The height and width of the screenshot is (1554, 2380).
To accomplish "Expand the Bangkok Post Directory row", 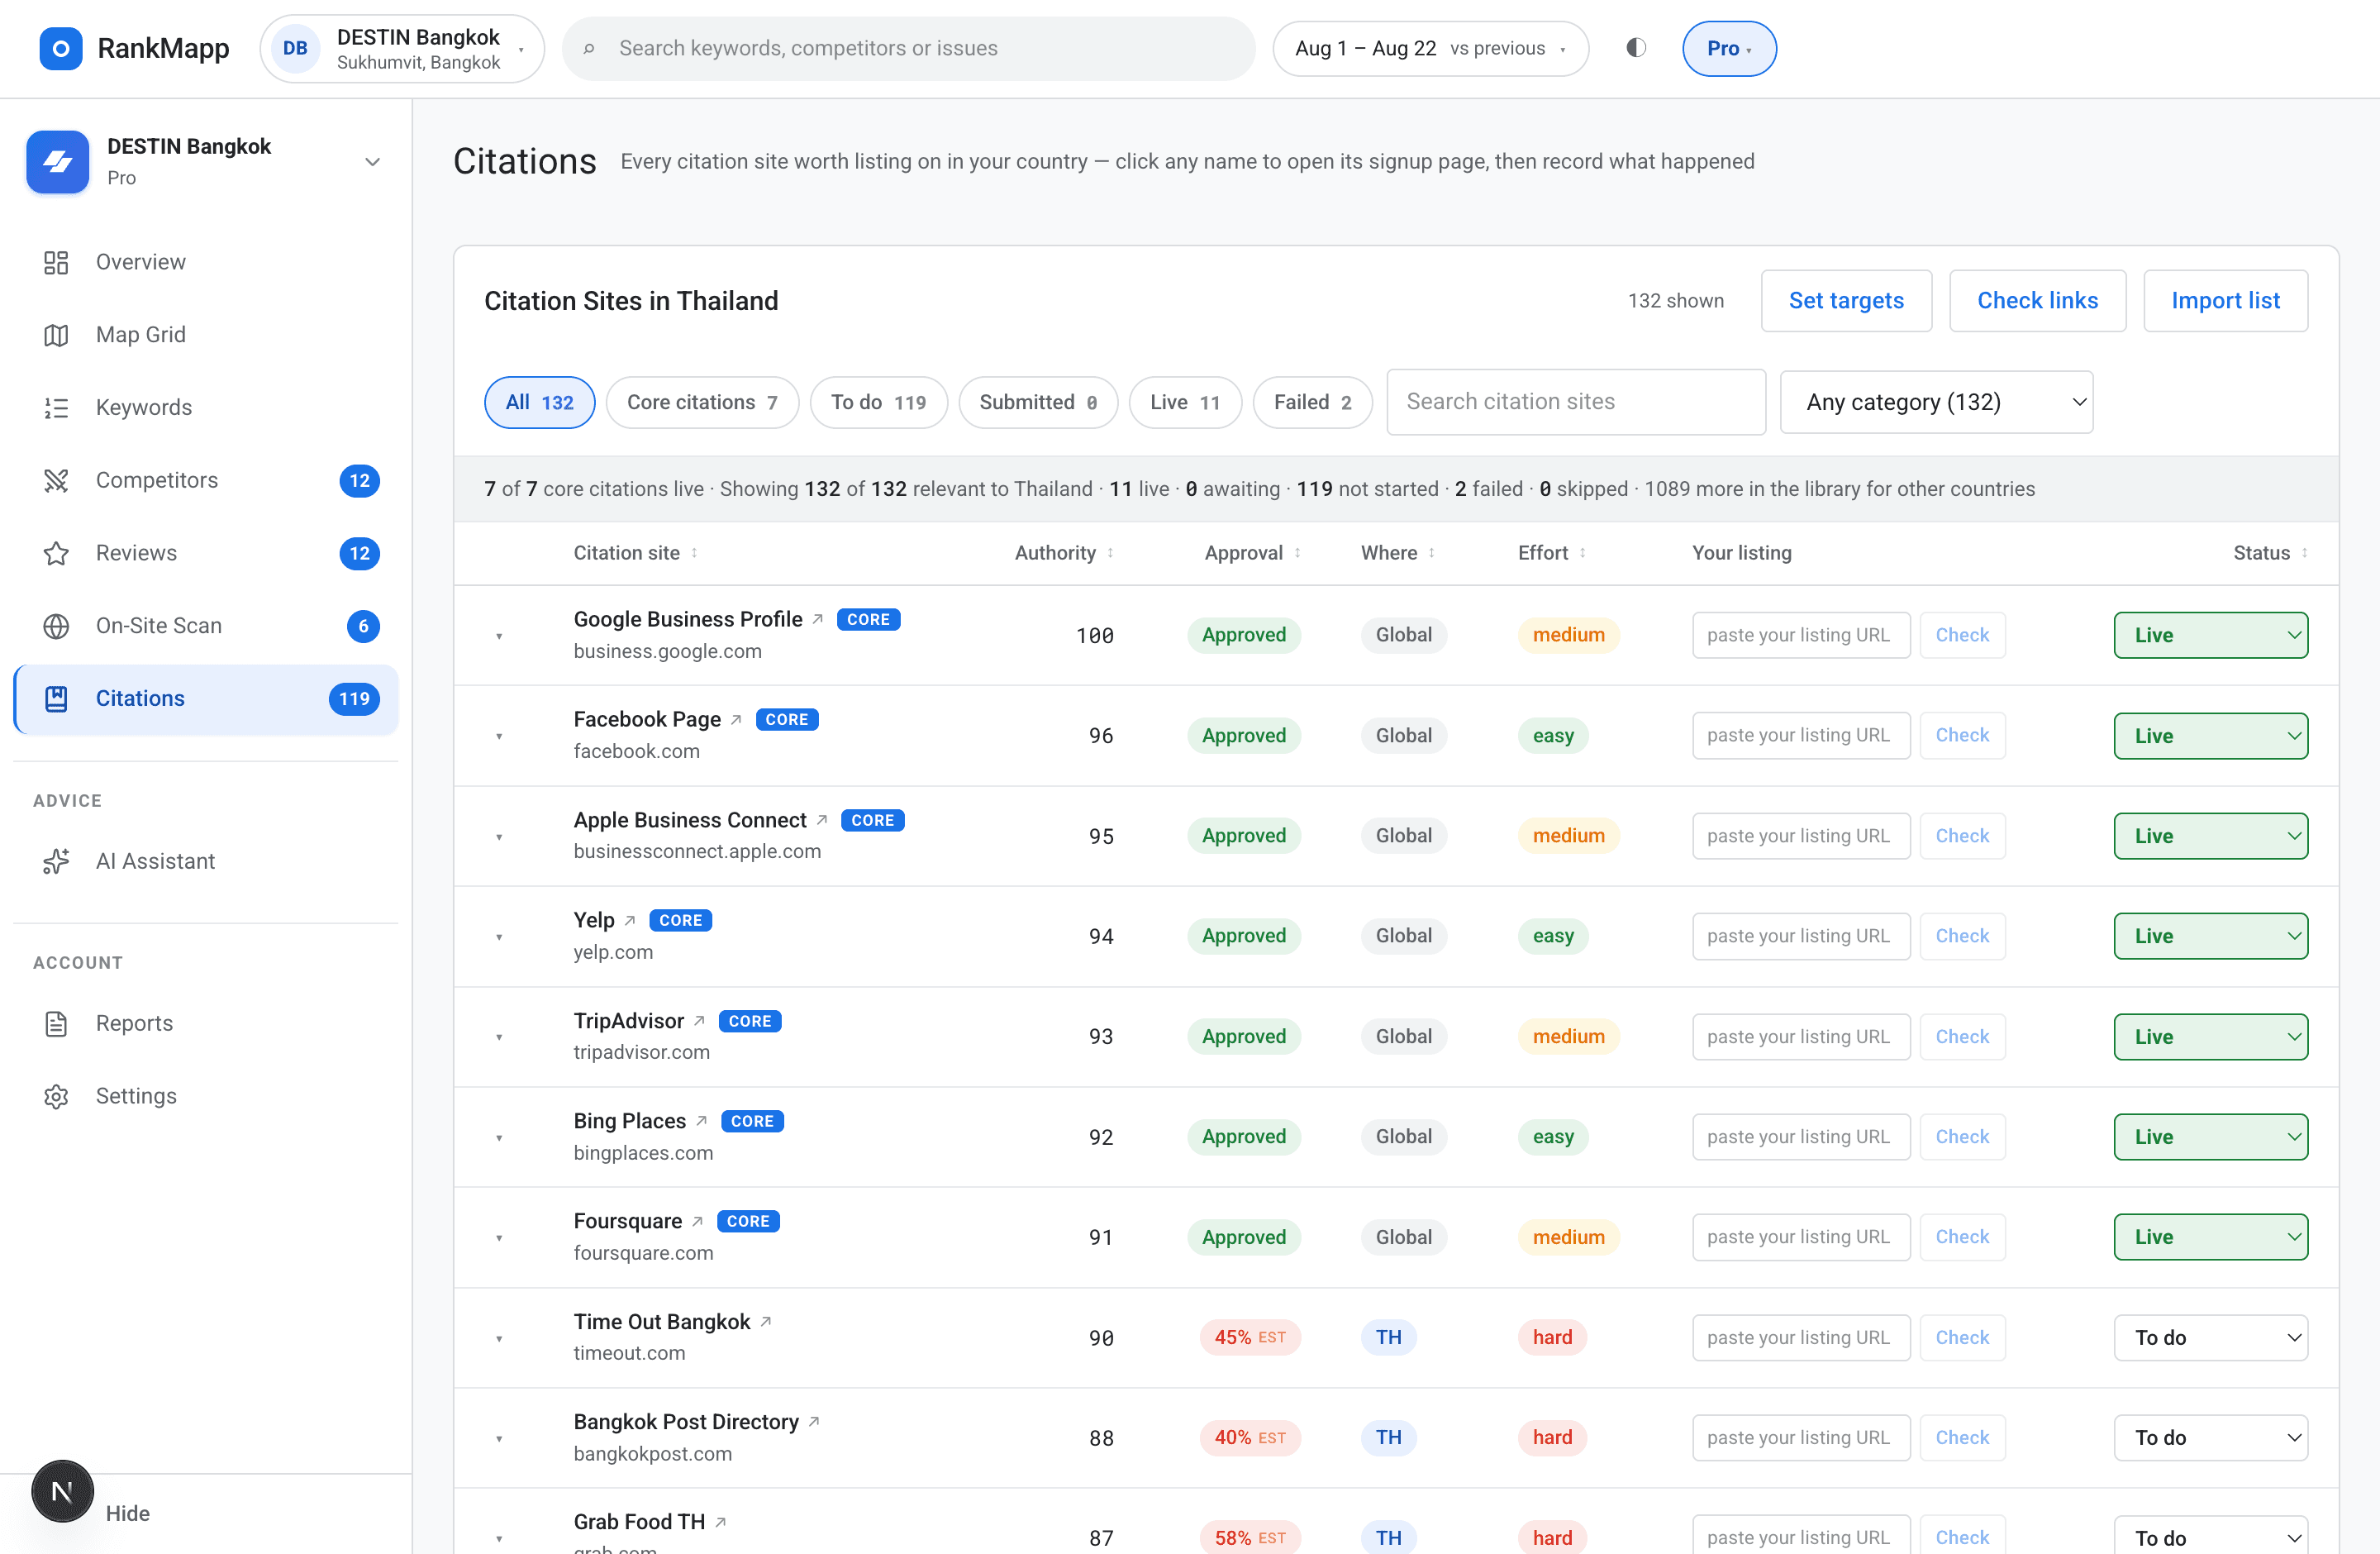I will [499, 1439].
